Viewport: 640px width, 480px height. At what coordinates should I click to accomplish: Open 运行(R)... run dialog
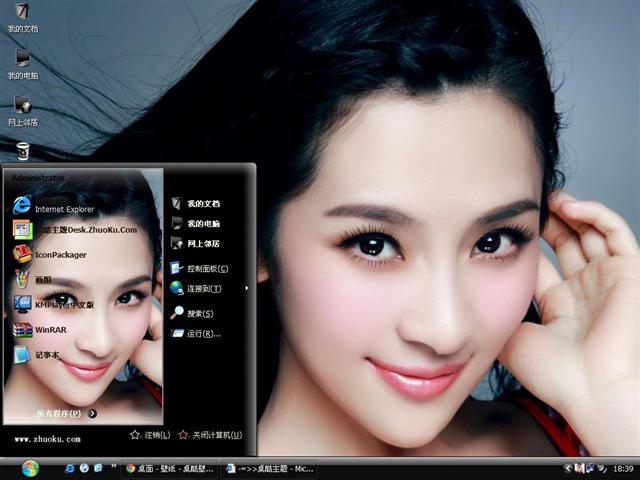pyautogui.click(x=196, y=333)
